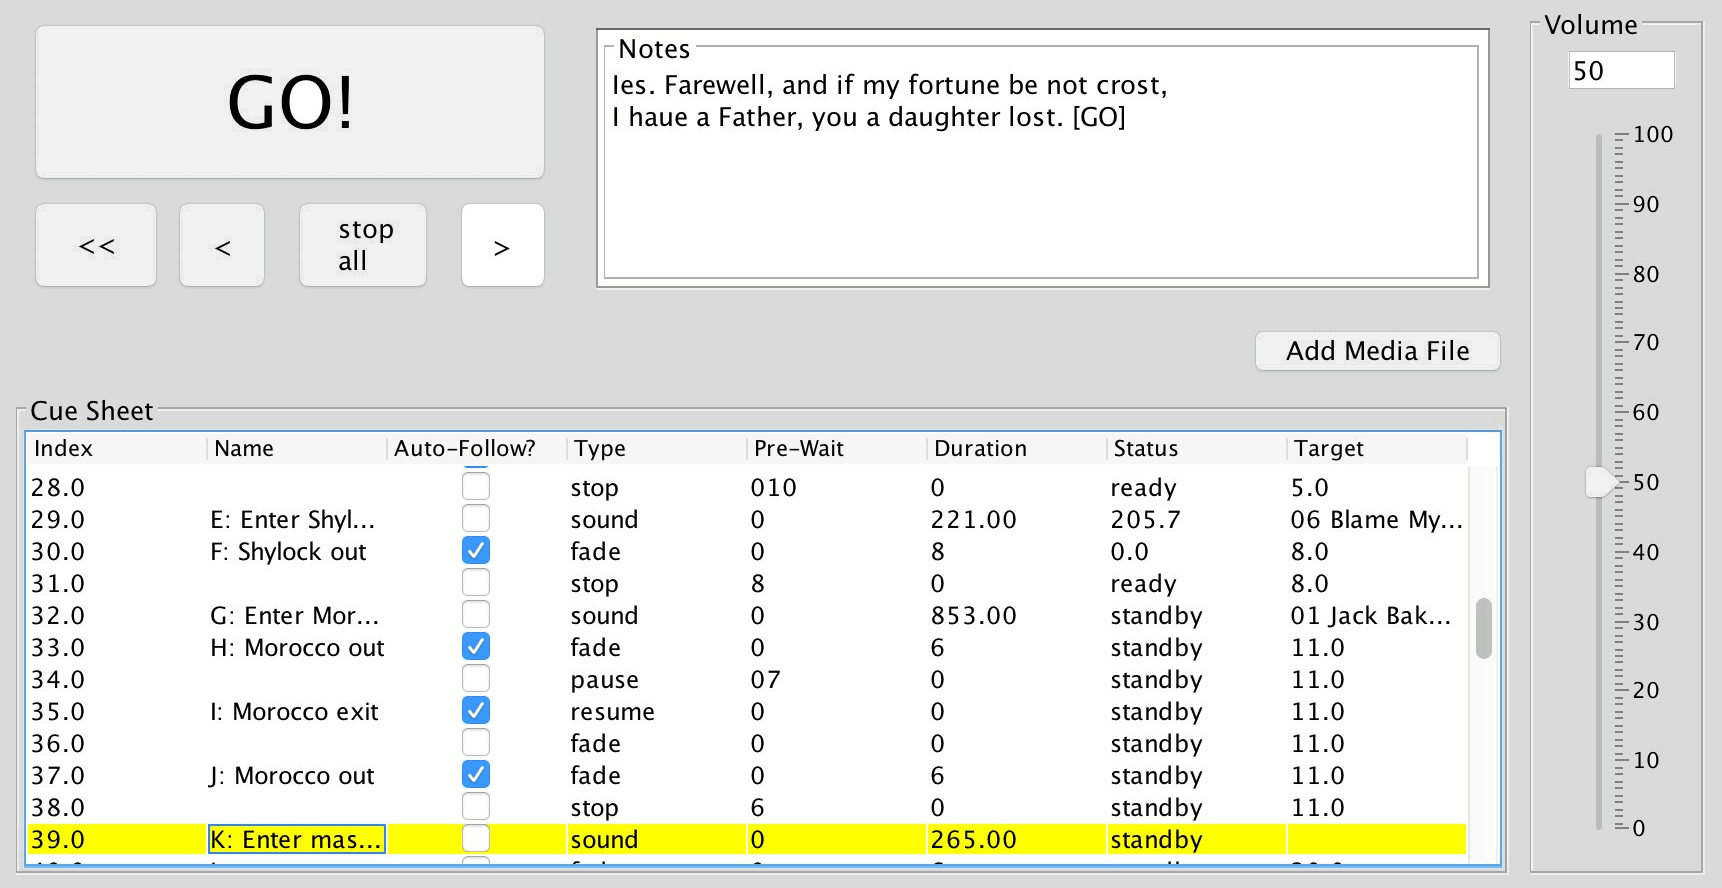
Task: Click the big GO! button
Action: pyautogui.click(x=290, y=102)
